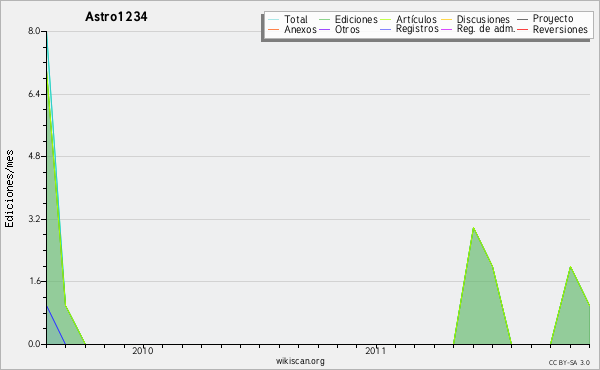
Task: Select the Reversiones legend entry
Action: tap(560, 29)
